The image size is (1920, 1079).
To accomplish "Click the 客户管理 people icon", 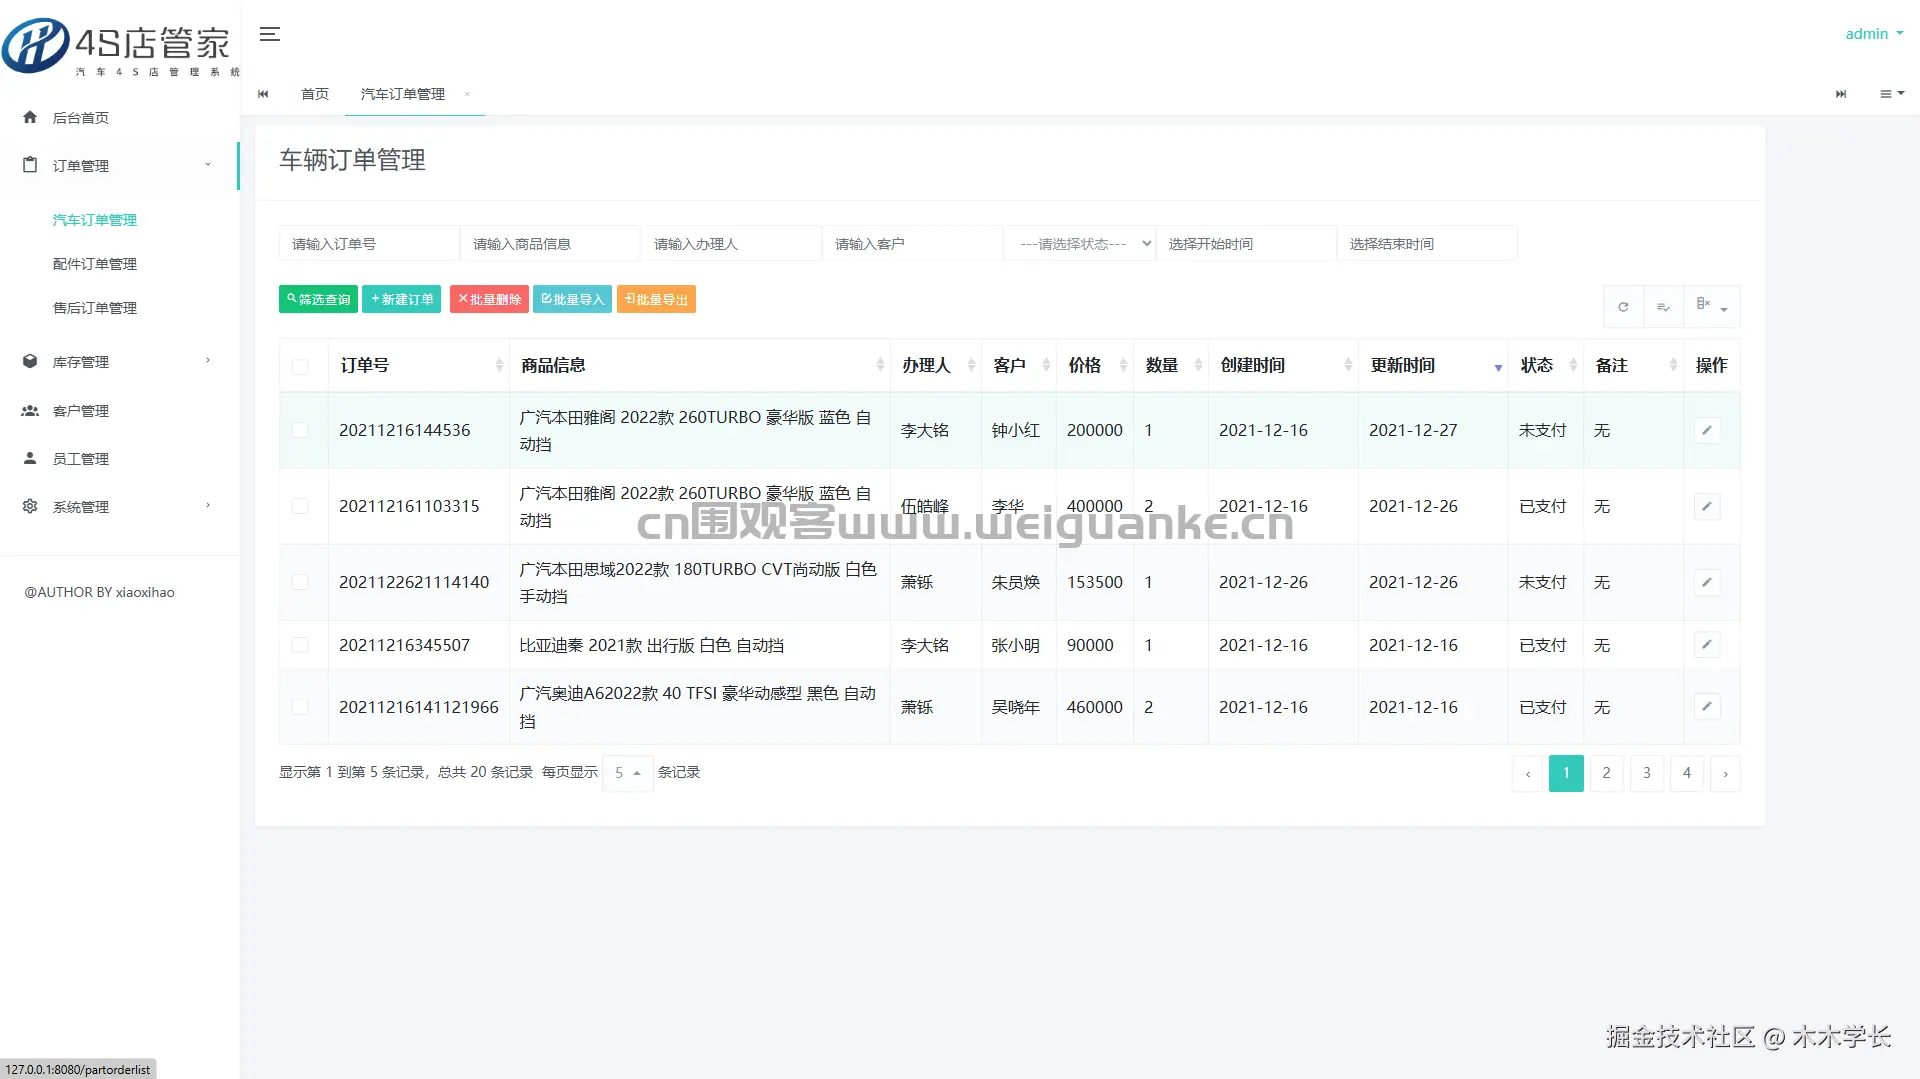I will 30,410.
